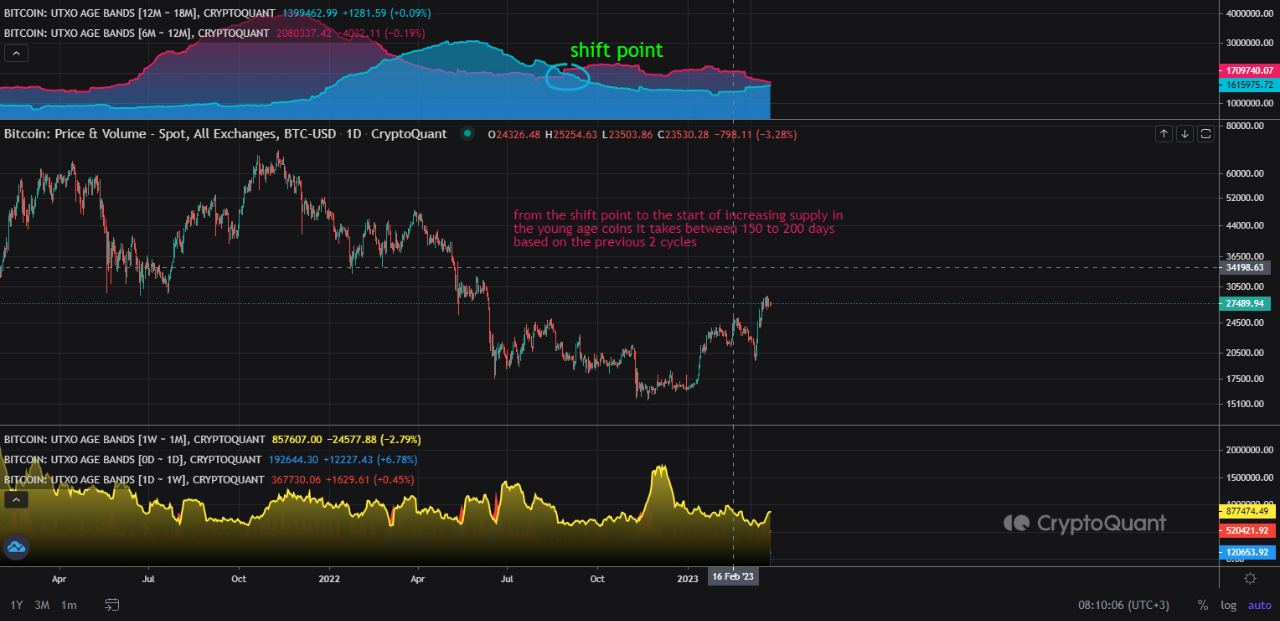Image resolution: width=1280 pixels, height=621 pixels.
Task: Click the red 520421.92 scale label
Action: click(1249, 531)
